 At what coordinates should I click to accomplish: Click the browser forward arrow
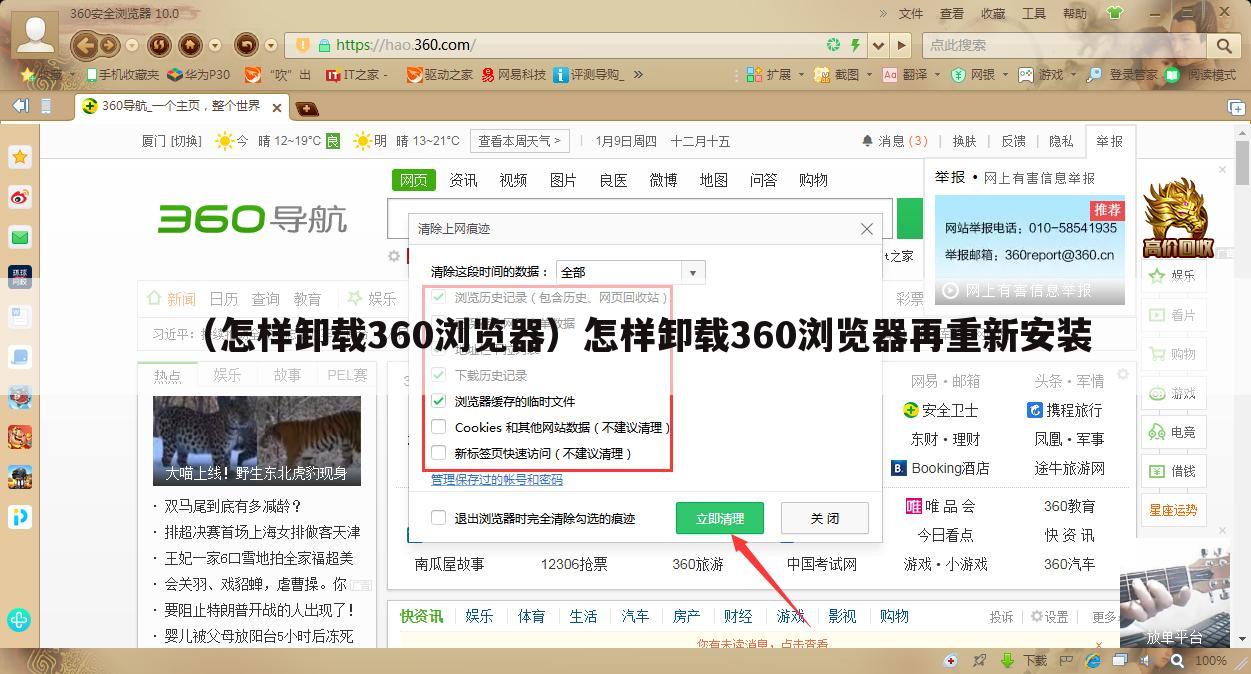(x=111, y=45)
